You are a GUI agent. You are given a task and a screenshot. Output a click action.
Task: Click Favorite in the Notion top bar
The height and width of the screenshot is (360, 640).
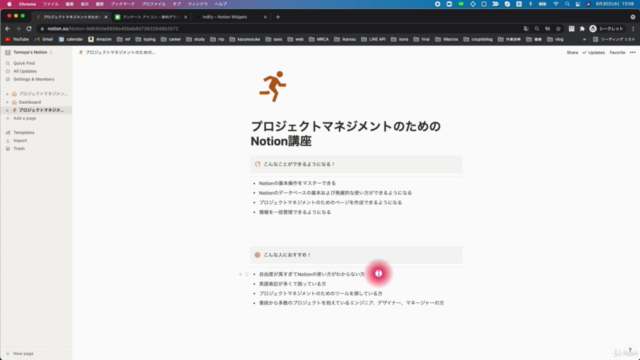click(x=617, y=53)
